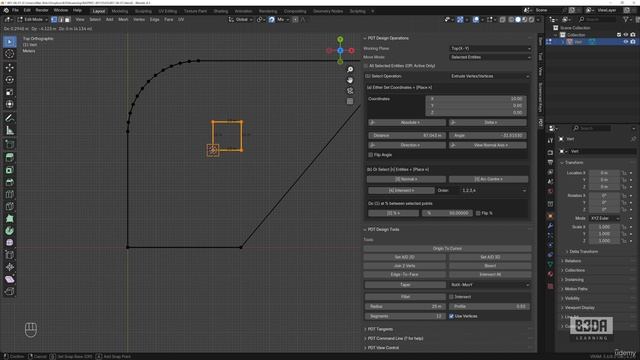Screen dimensions: 640x360
Task: Select the Select Box tool
Action: [10, 42]
